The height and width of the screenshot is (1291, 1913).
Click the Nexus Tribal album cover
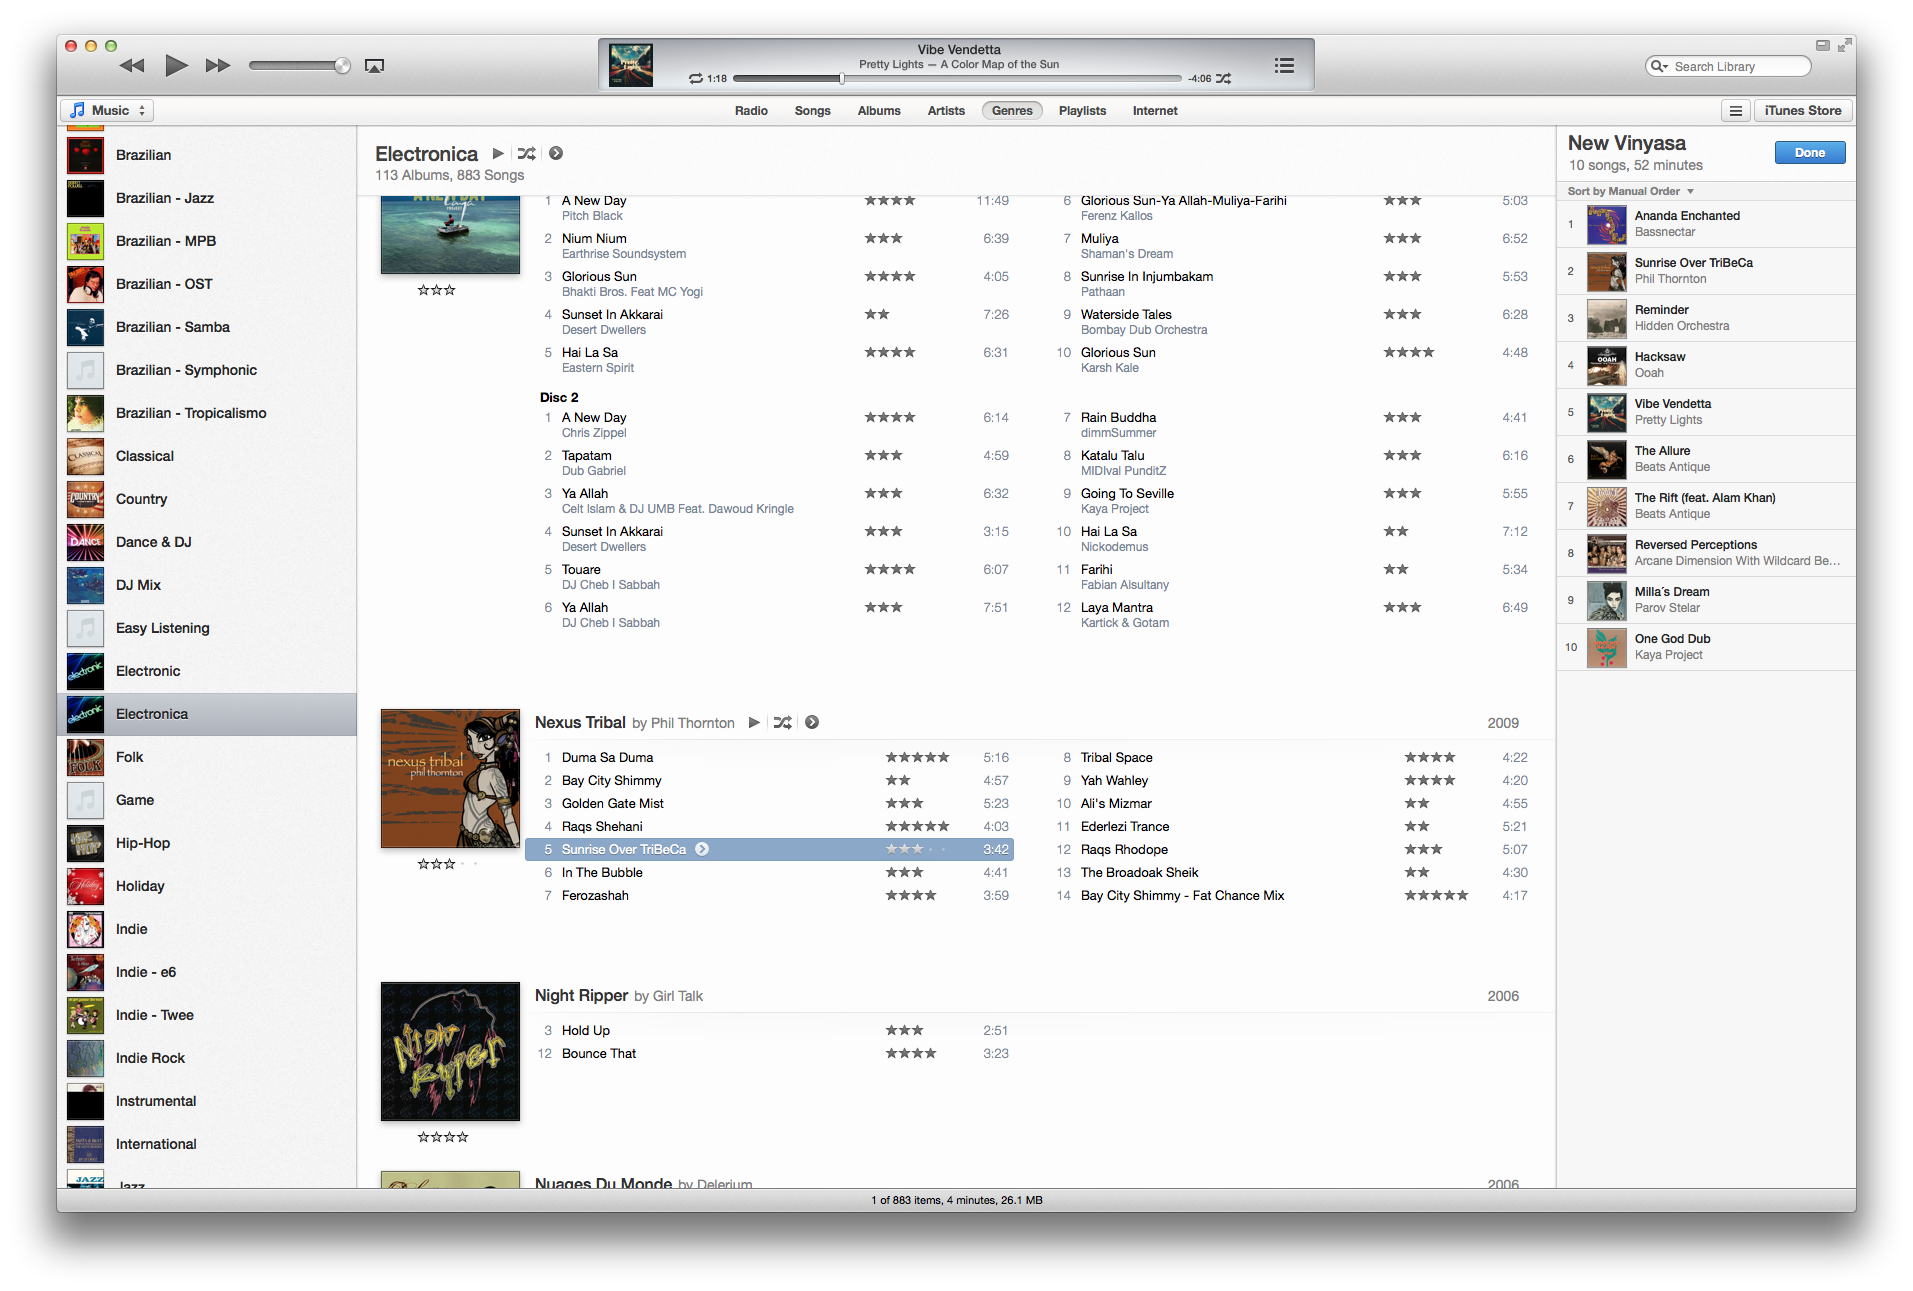coord(450,779)
